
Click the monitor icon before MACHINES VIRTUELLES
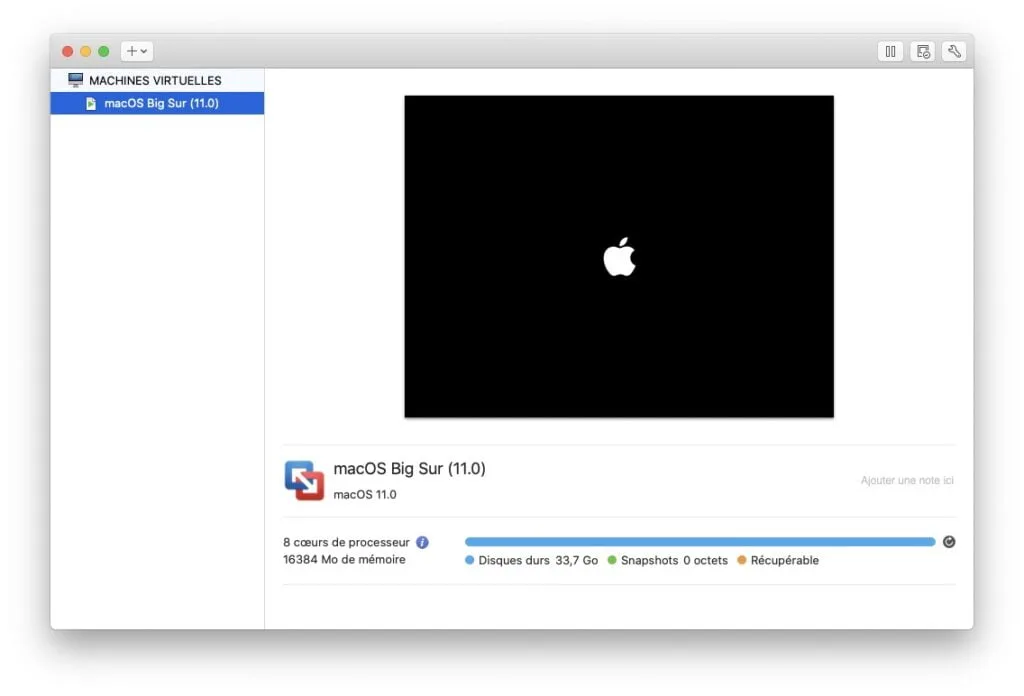pyautogui.click(x=74, y=79)
